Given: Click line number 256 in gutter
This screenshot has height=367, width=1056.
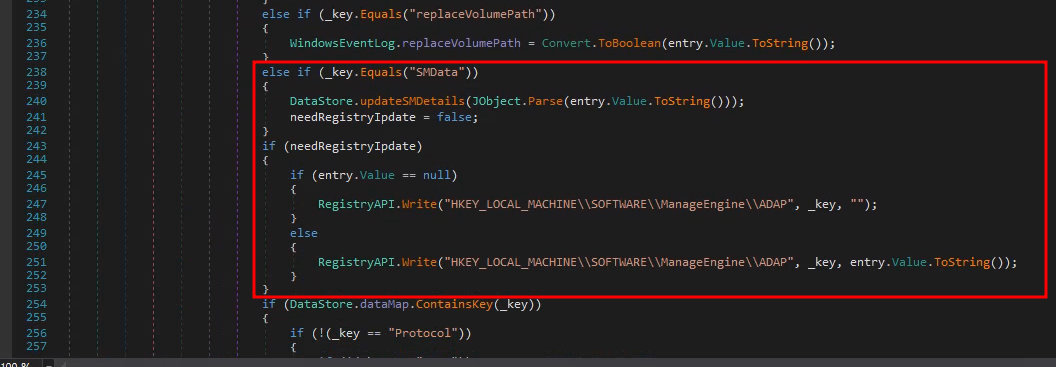Looking at the screenshot, I should 36,333.
